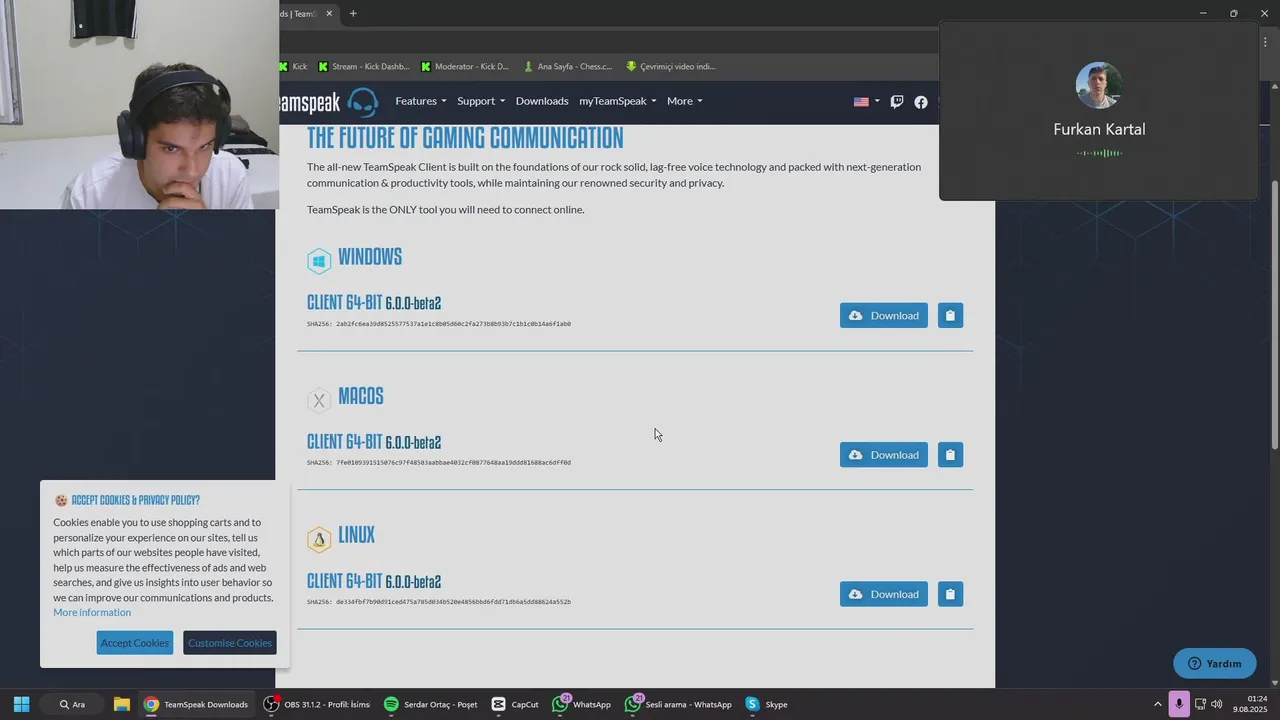The width and height of the screenshot is (1280, 720).
Task: Close the TeamSpeak browser tab
Action: [x=329, y=14]
